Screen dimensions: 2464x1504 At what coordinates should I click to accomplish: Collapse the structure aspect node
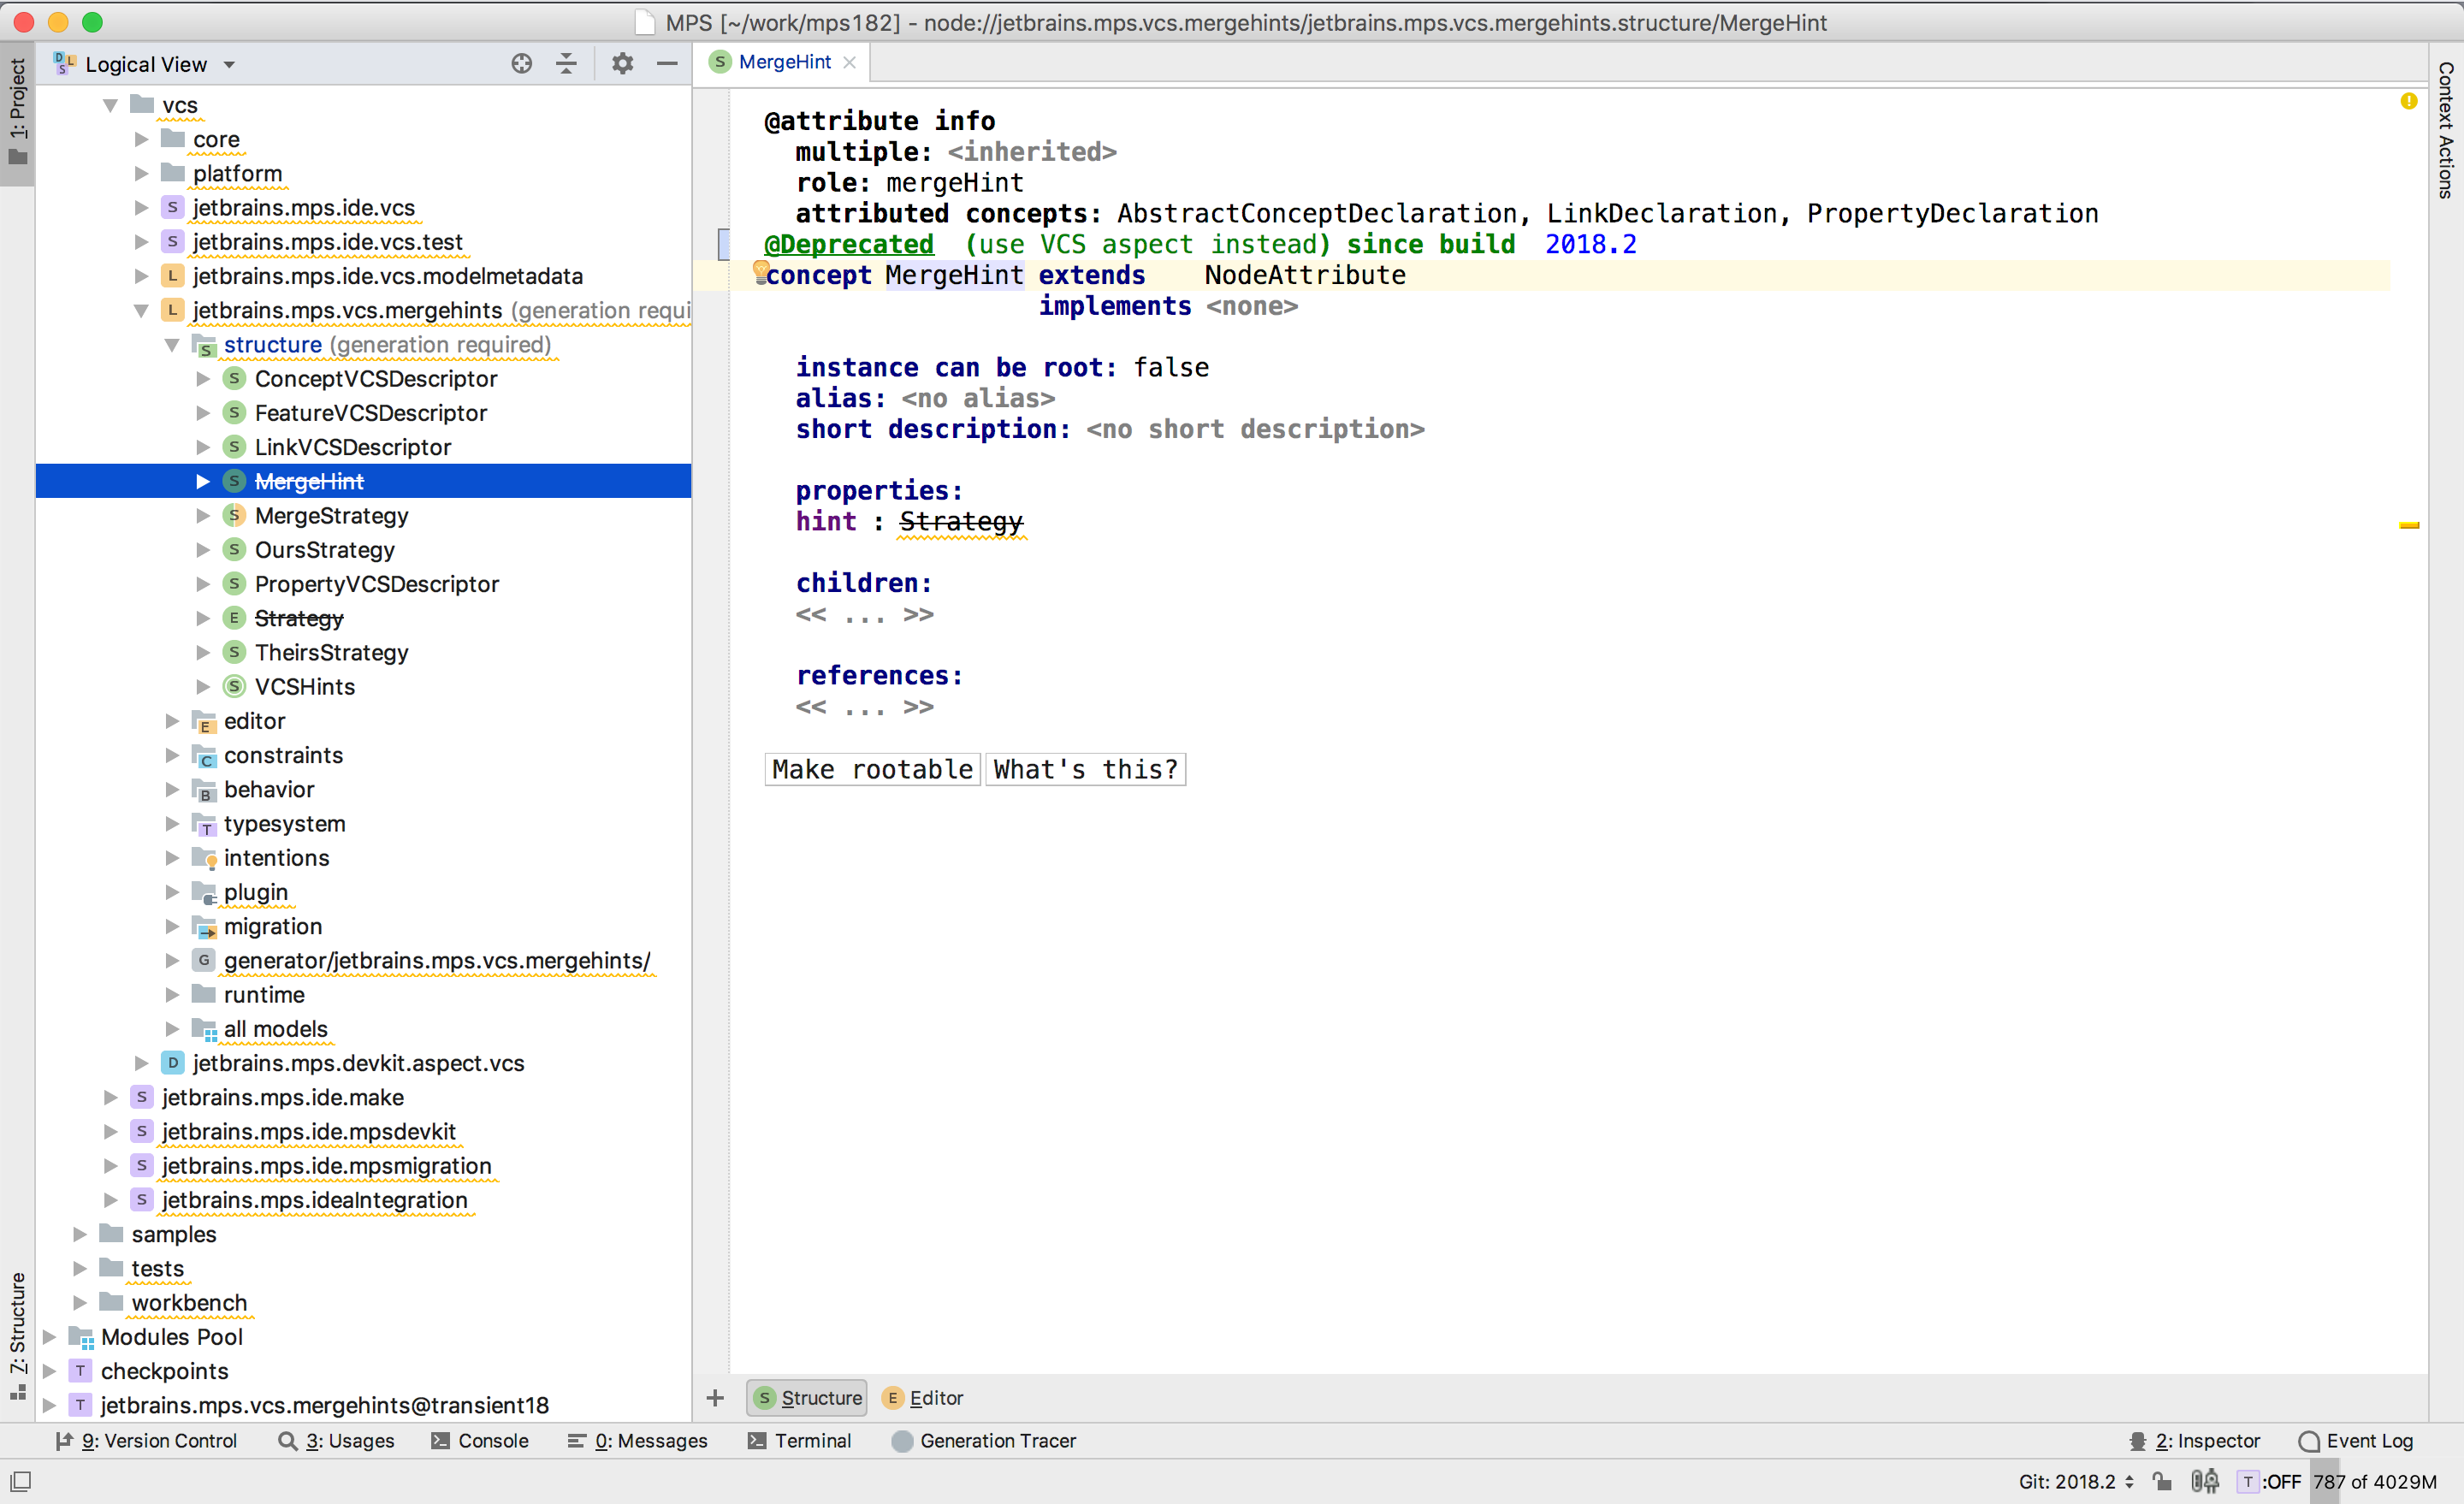pyautogui.click(x=173, y=344)
